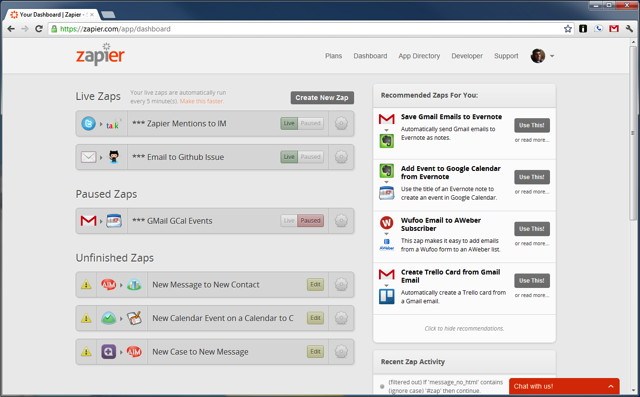
Task: Read more about Create Trello Card zap
Action: (x=532, y=295)
